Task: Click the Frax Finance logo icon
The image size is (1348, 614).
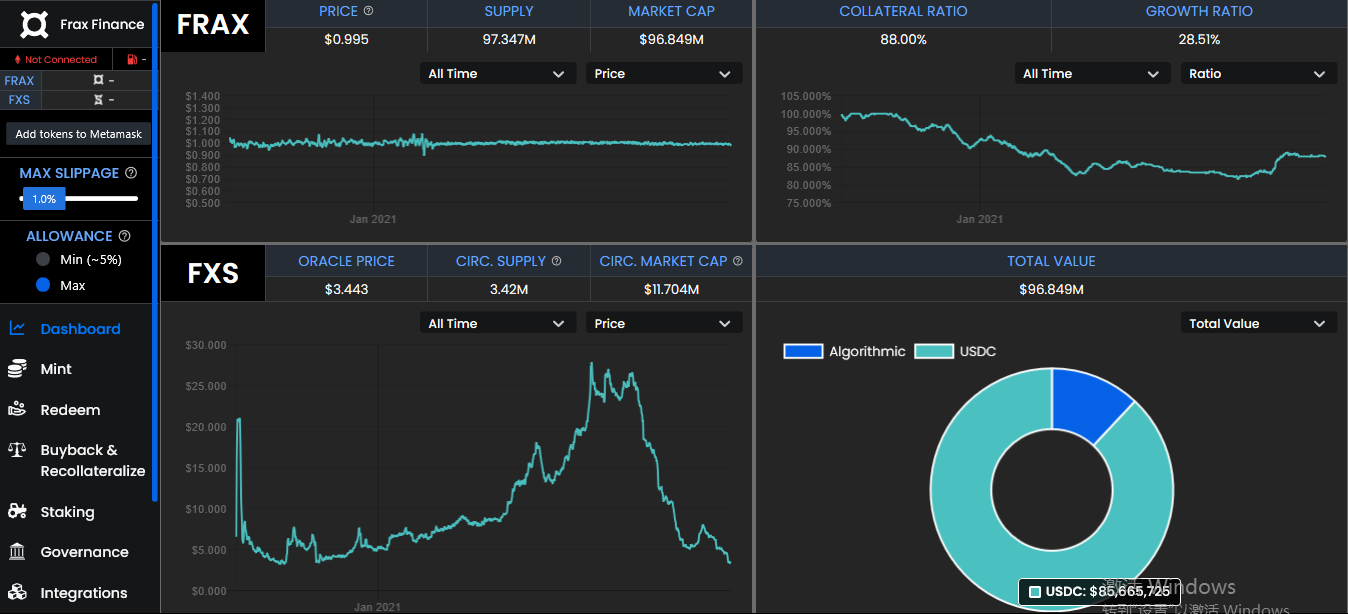Action: coord(34,24)
